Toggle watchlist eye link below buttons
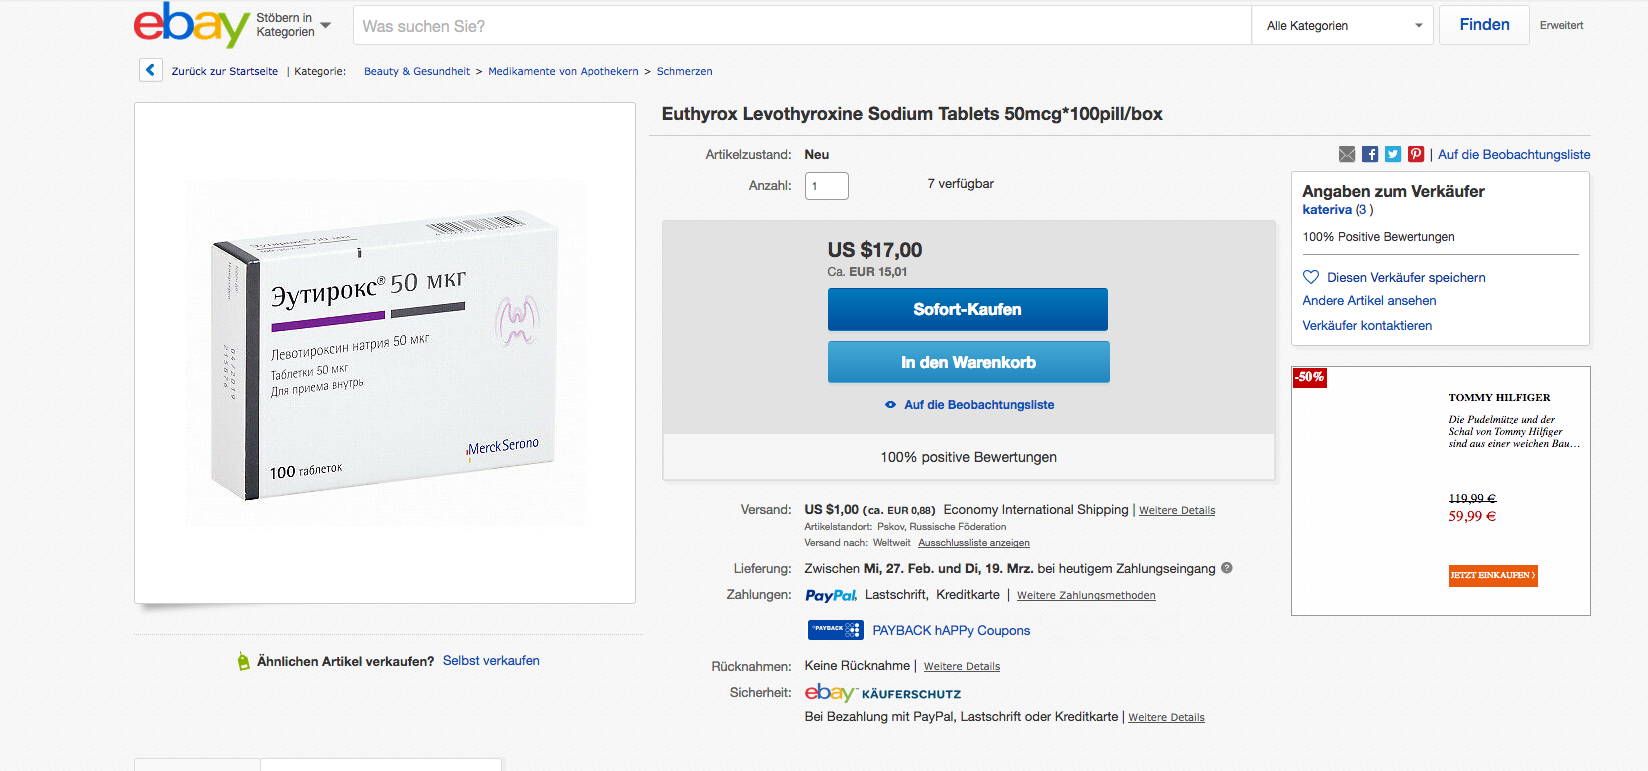 969,405
